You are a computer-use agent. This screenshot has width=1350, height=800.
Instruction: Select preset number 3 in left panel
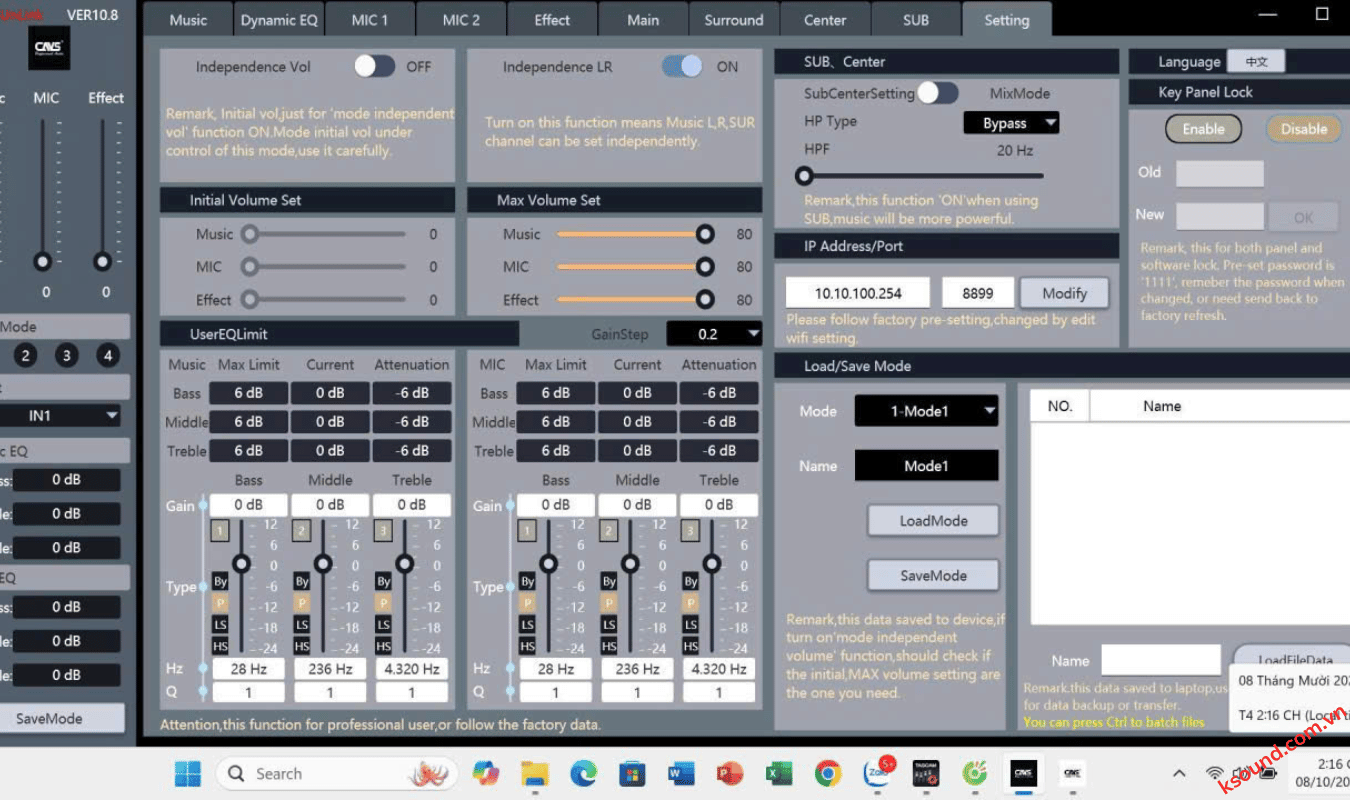(x=67, y=355)
